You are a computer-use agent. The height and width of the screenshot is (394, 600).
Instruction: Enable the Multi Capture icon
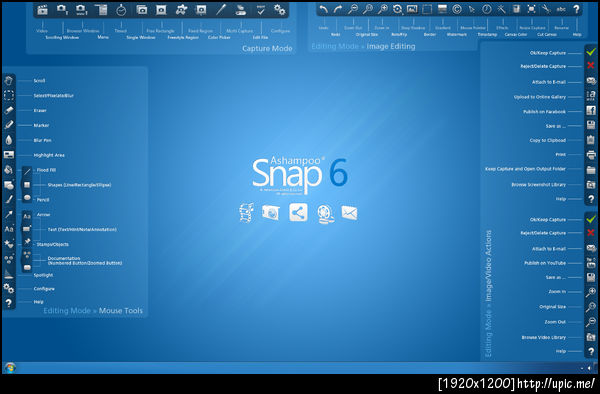pos(240,10)
